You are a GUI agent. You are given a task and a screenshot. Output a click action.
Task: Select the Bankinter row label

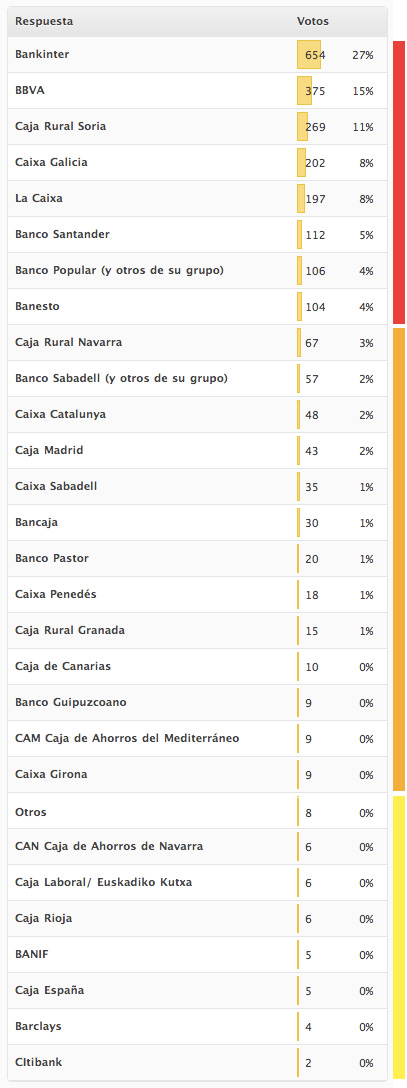point(42,54)
